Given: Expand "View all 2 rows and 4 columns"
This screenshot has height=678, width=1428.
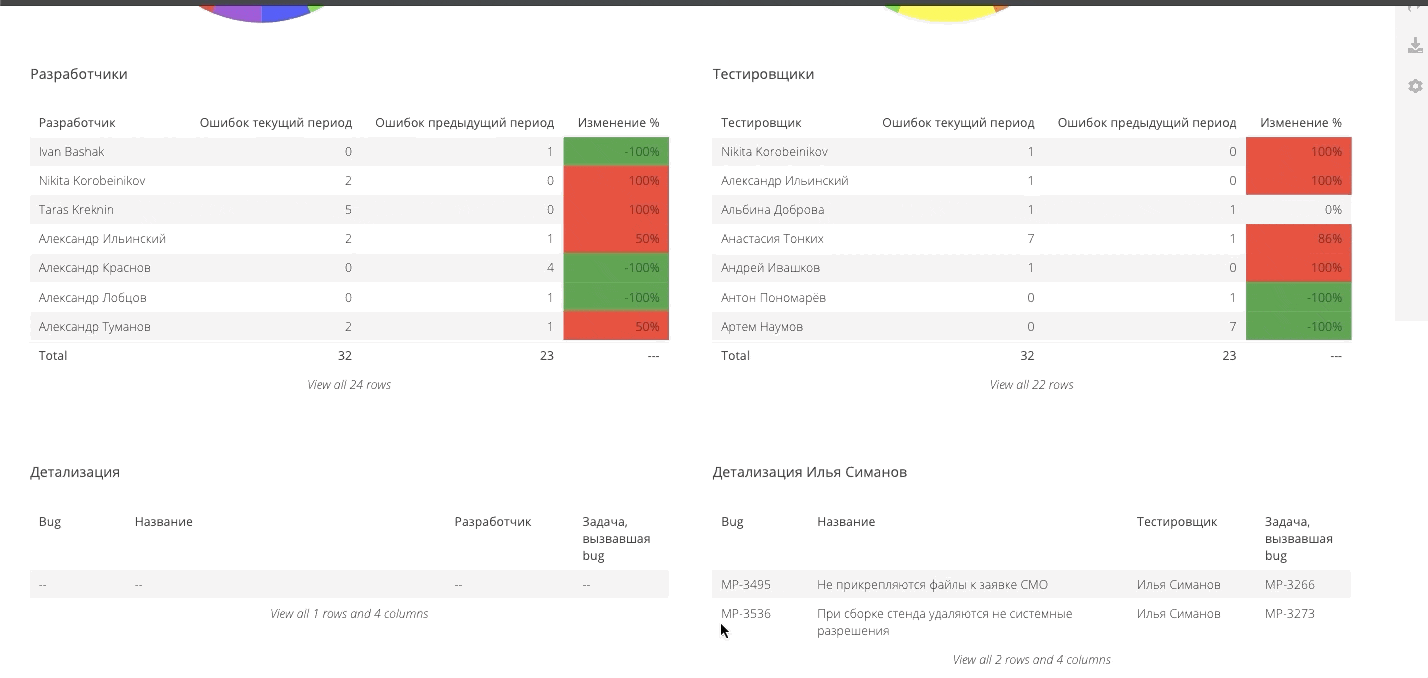Looking at the screenshot, I should click(1031, 659).
